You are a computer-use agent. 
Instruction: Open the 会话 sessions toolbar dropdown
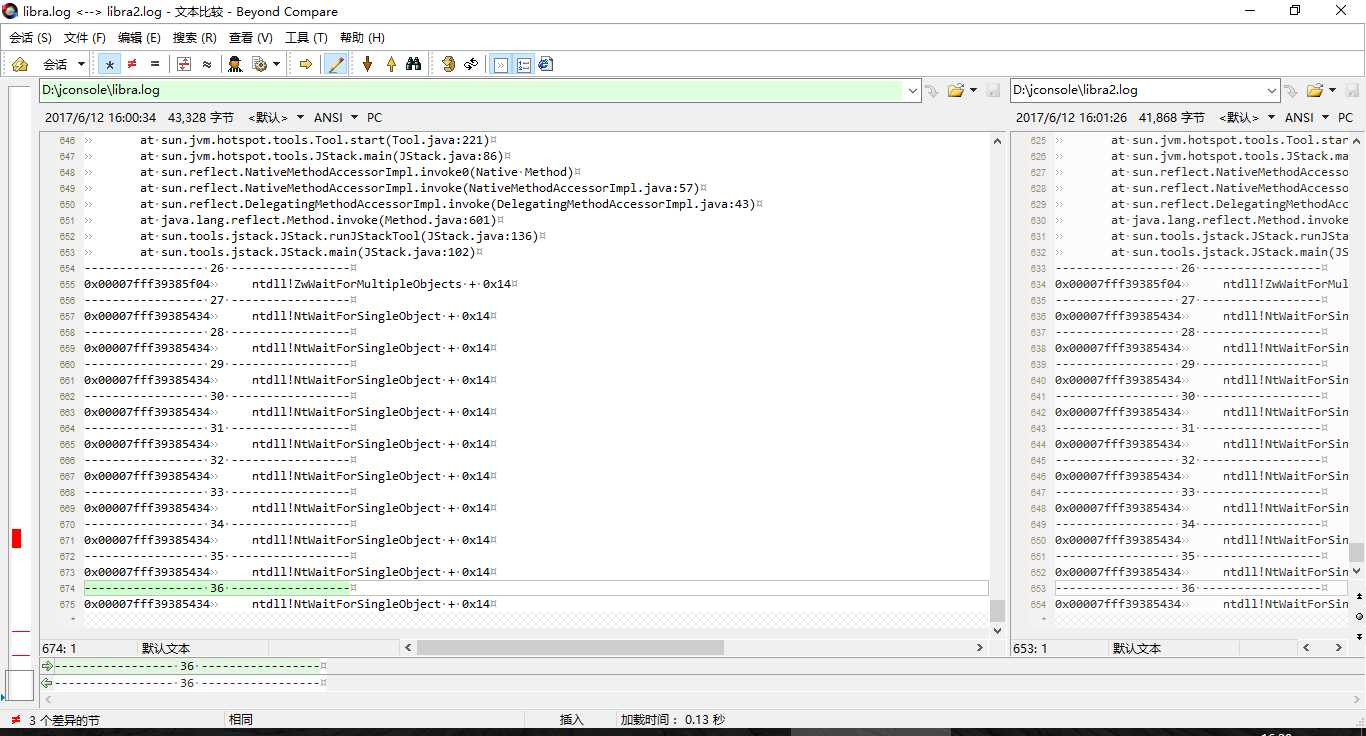[63, 64]
